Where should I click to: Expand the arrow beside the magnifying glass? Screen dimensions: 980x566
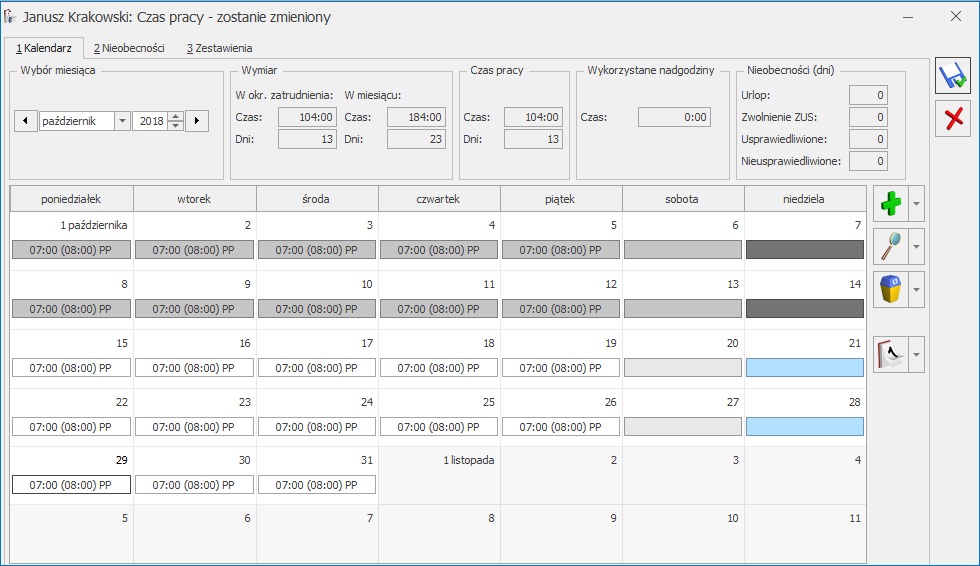917,246
